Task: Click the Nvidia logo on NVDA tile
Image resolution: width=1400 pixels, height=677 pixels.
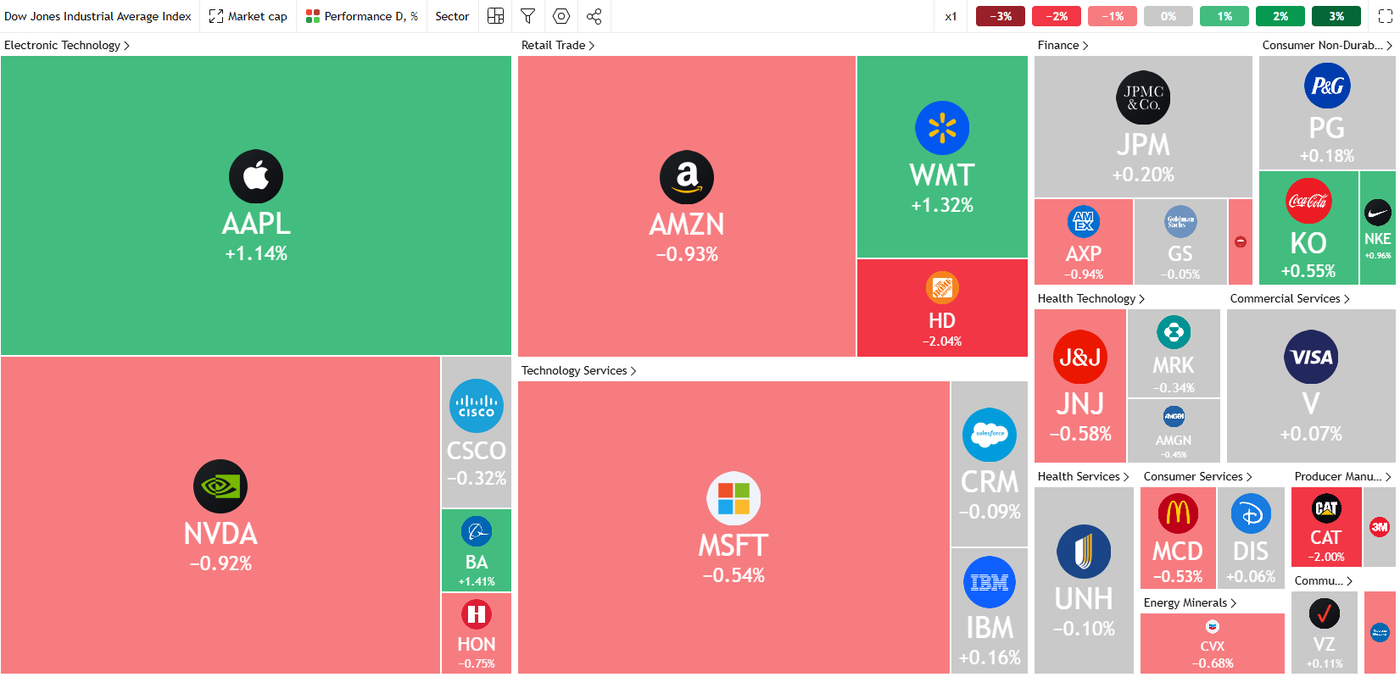Action: point(220,487)
